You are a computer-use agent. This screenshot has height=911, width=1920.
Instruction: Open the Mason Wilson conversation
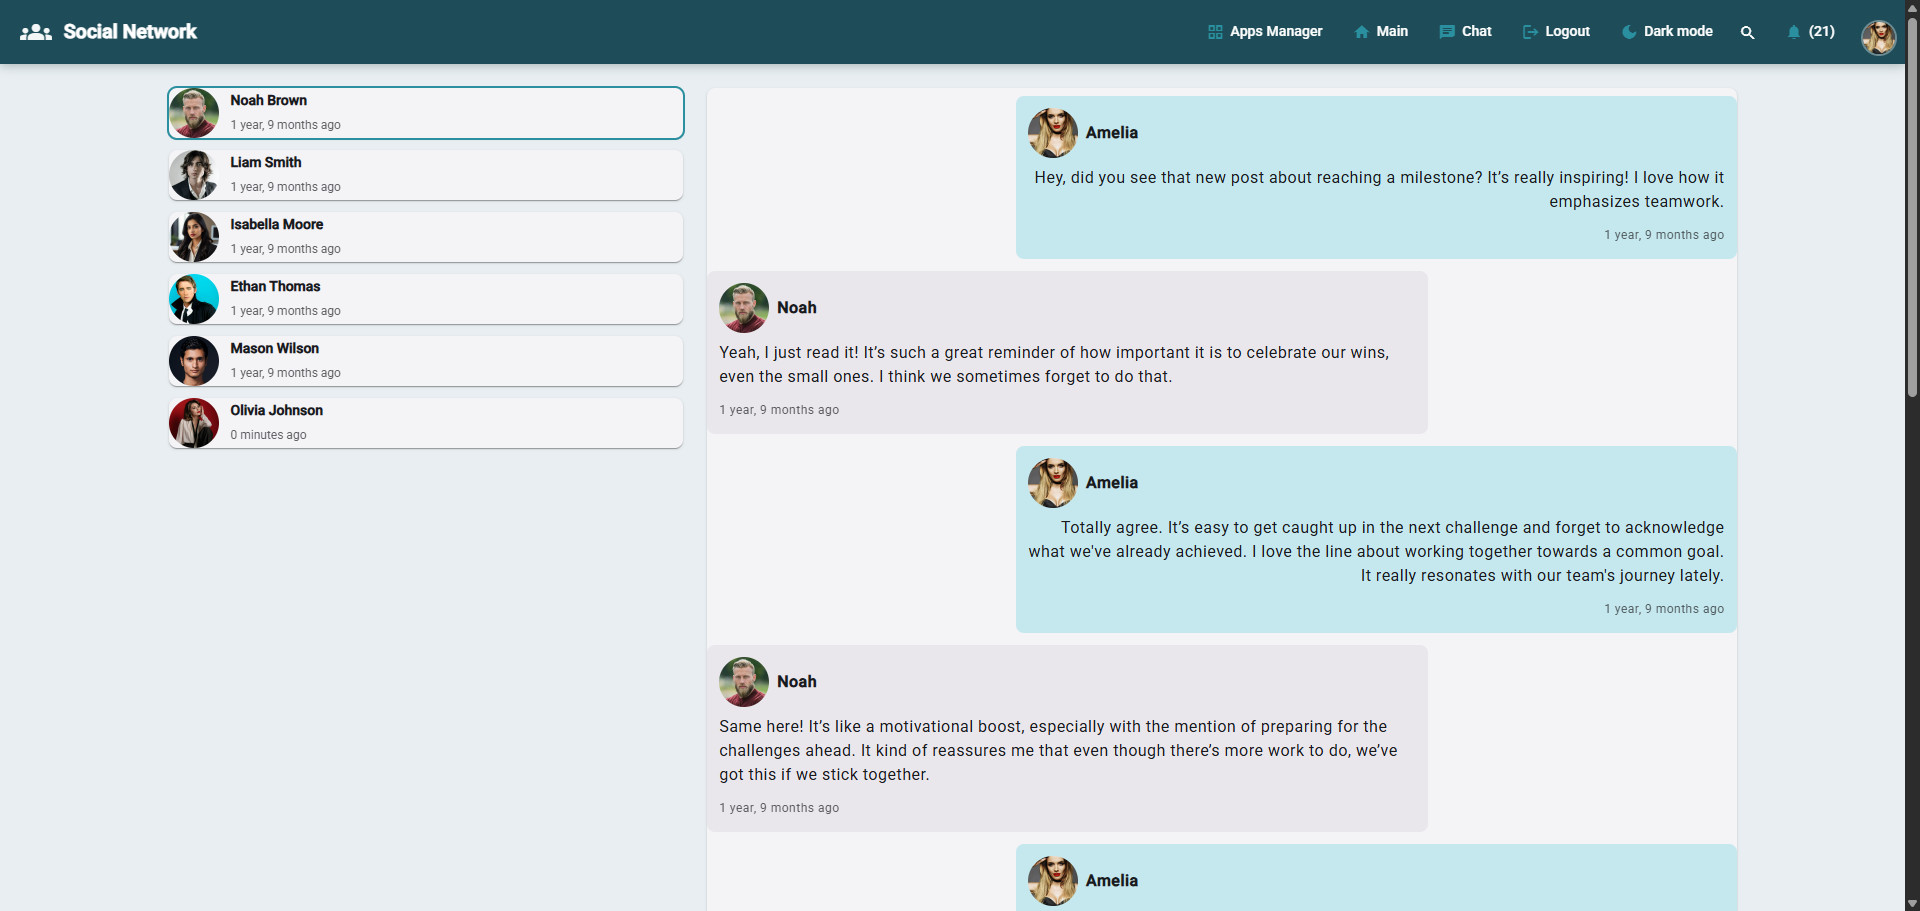click(426, 361)
